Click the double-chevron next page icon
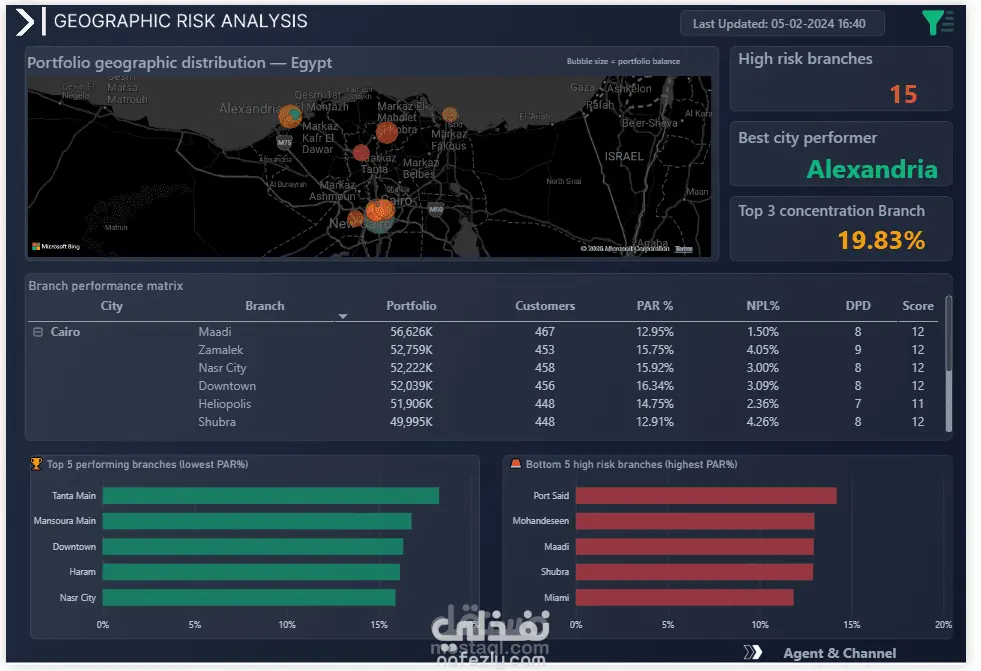981x671 pixels. pos(753,652)
